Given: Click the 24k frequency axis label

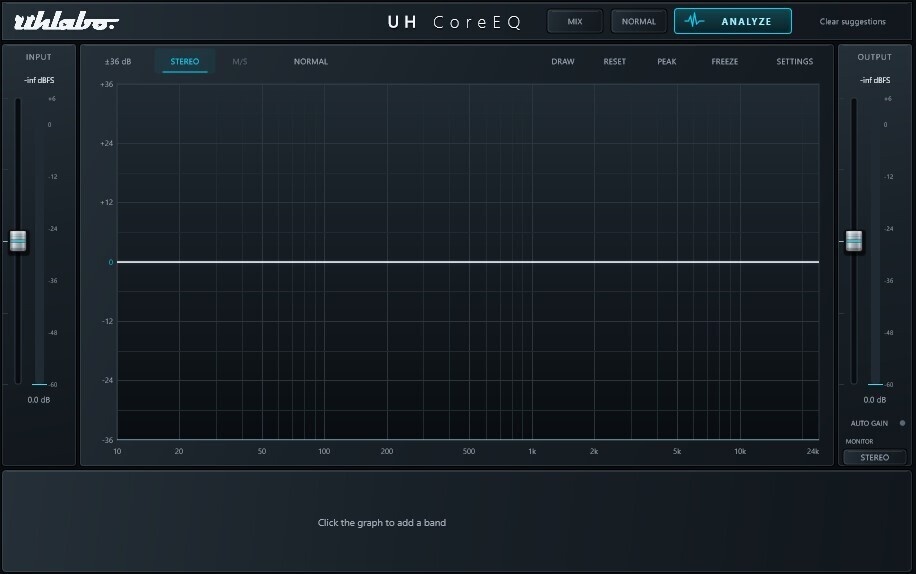Looking at the screenshot, I should pyautogui.click(x=813, y=451).
